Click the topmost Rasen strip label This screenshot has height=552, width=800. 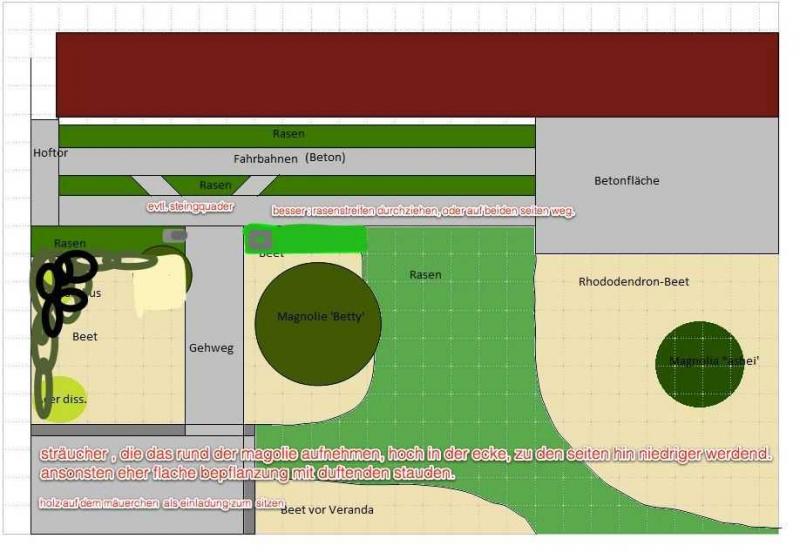click(288, 134)
